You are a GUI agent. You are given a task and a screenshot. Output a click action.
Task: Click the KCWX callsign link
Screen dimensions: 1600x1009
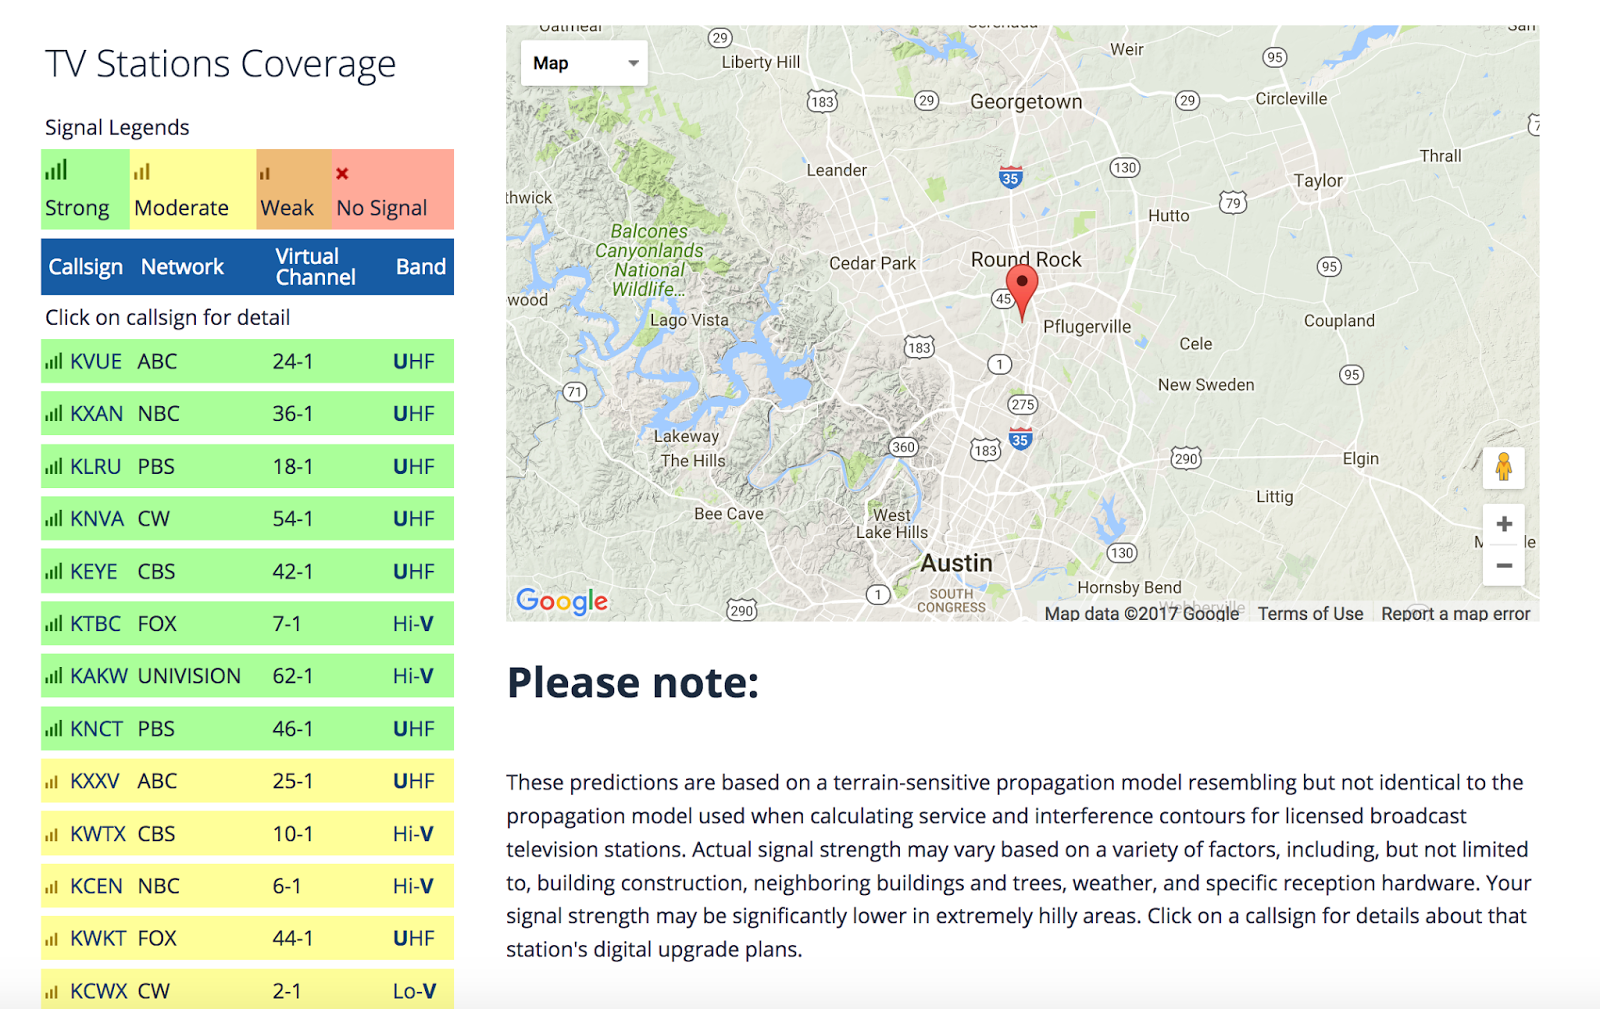coord(99,991)
